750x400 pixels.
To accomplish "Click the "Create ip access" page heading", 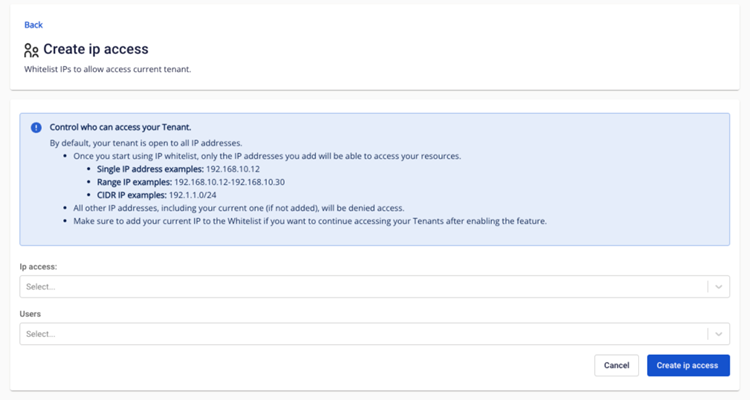I will pos(96,49).
